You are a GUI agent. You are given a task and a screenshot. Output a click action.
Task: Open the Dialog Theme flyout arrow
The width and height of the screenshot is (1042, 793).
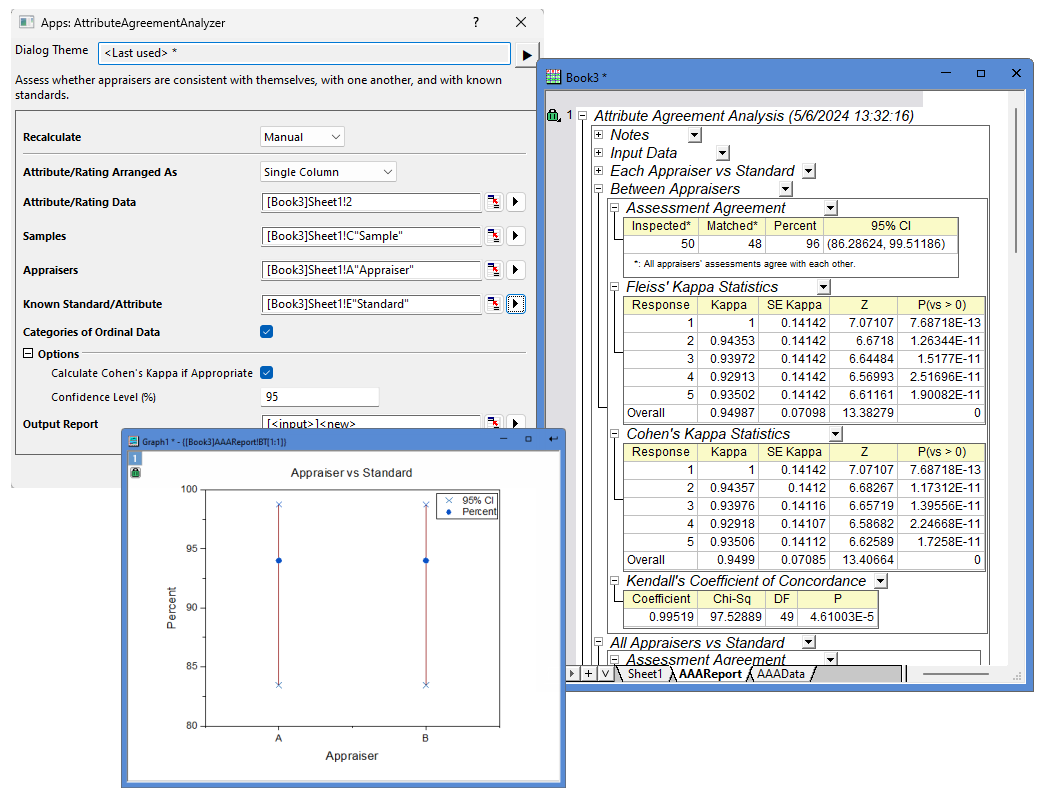tap(526, 54)
